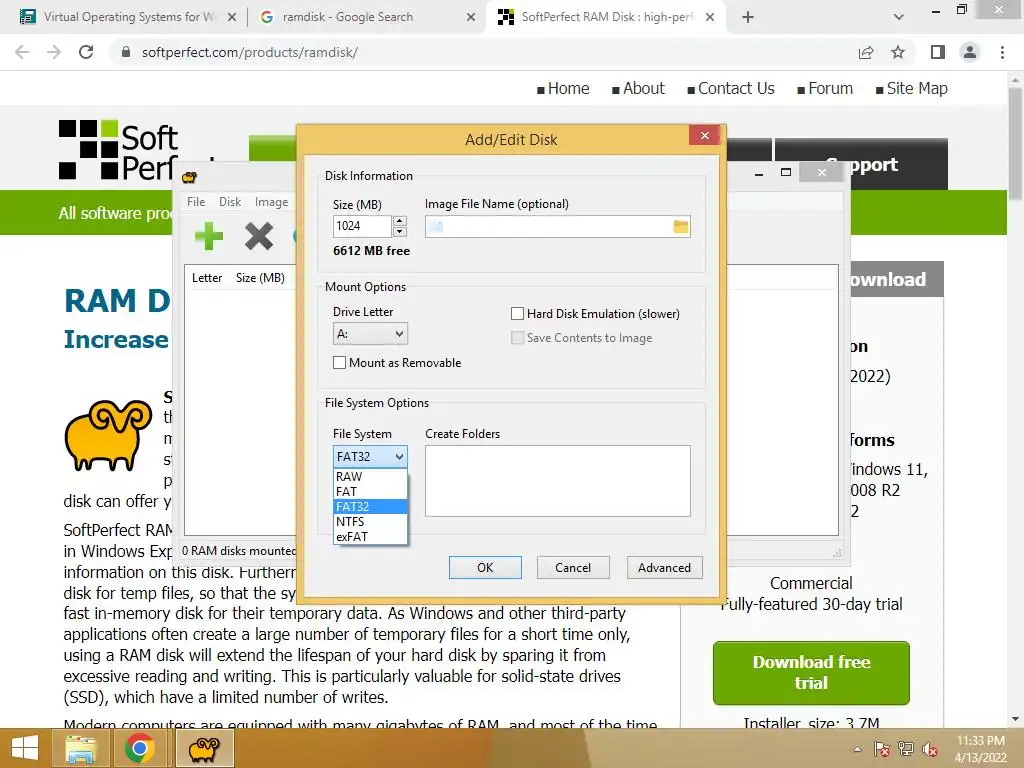
Task: Switch to ramdisk Google Search tab
Action: pos(366,17)
